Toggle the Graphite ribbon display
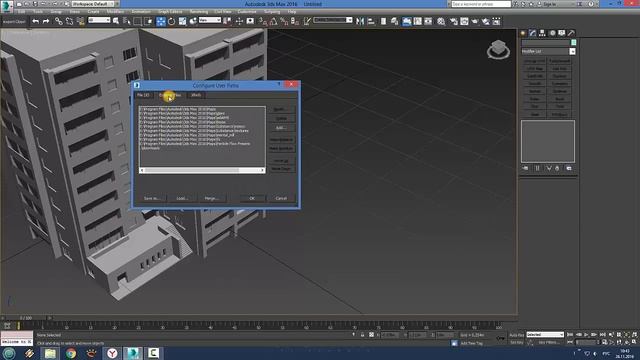 pyautogui.click(x=407, y=21)
